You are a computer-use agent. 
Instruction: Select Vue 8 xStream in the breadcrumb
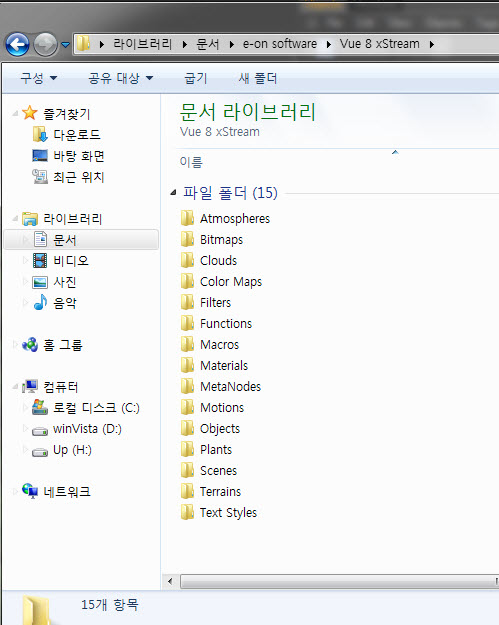point(379,44)
